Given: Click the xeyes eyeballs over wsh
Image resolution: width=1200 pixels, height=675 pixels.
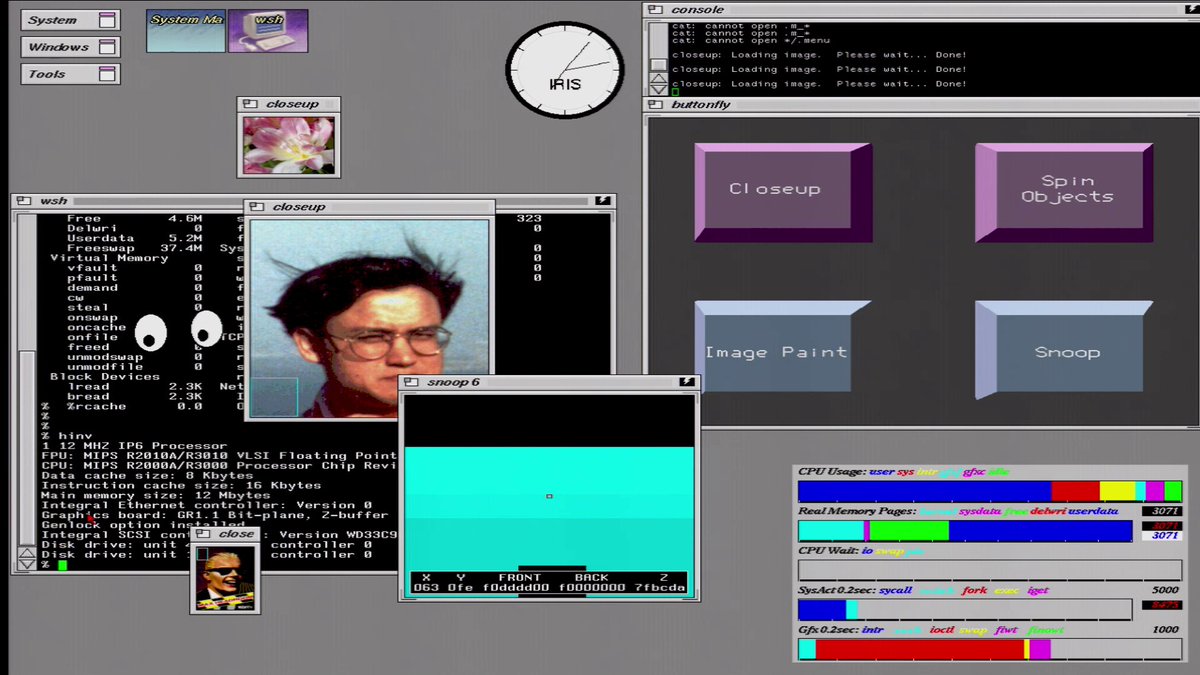Looking at the screenshot, I should click(x=178, y=330).
